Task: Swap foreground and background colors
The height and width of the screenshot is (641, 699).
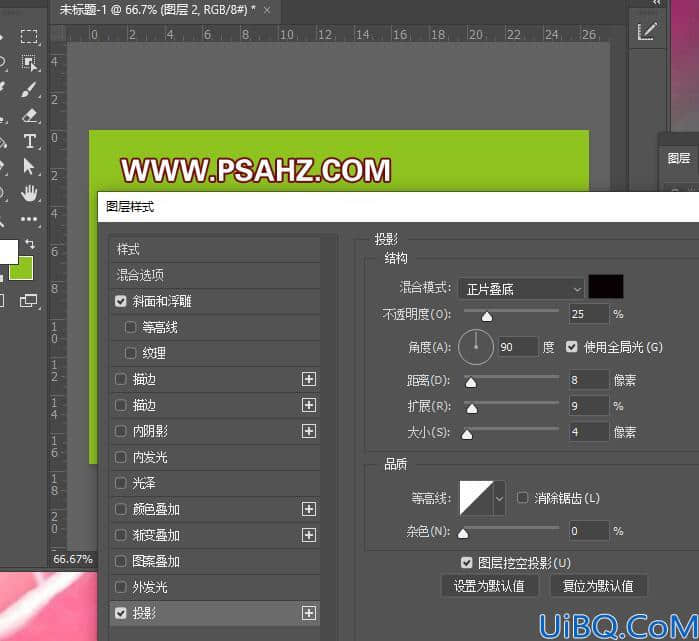Action: [x=30, y=243]
